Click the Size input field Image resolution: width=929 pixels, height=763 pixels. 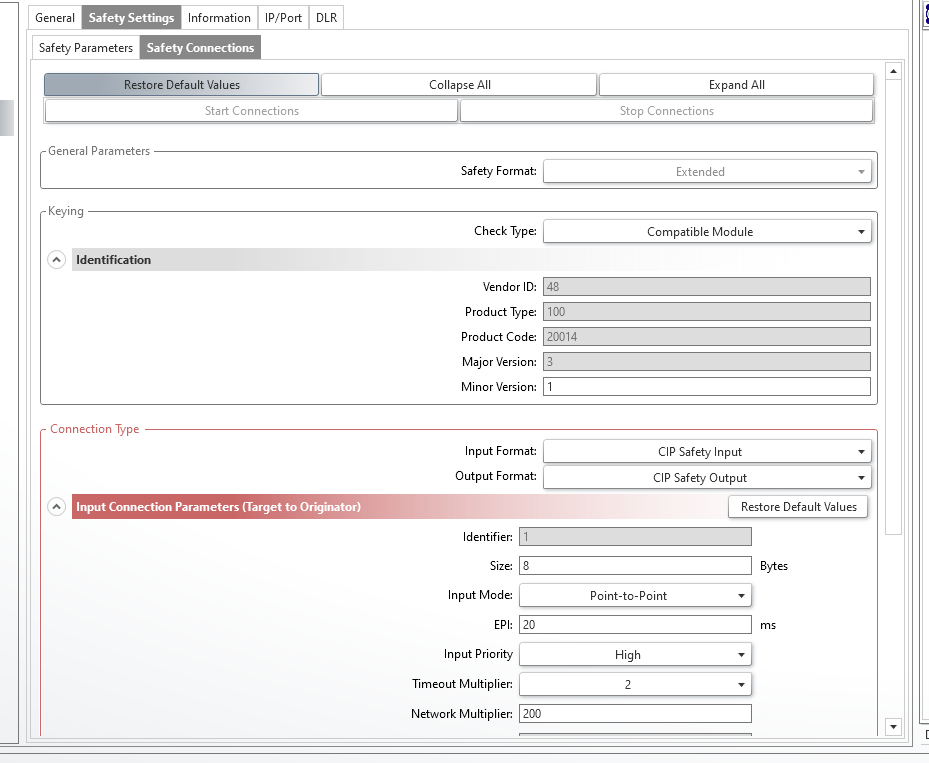click(x=635, y=566)
